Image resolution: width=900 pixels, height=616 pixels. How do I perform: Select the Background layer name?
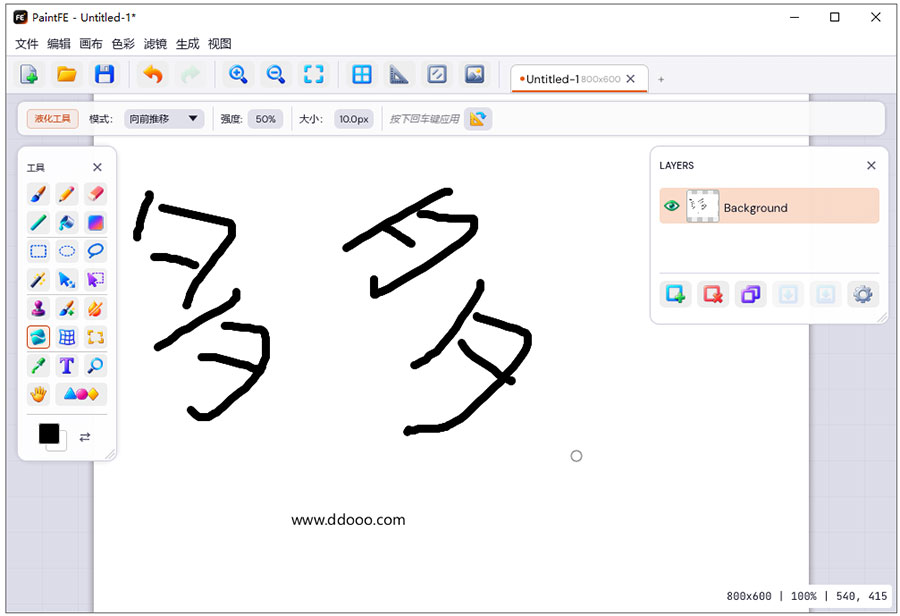755,208
